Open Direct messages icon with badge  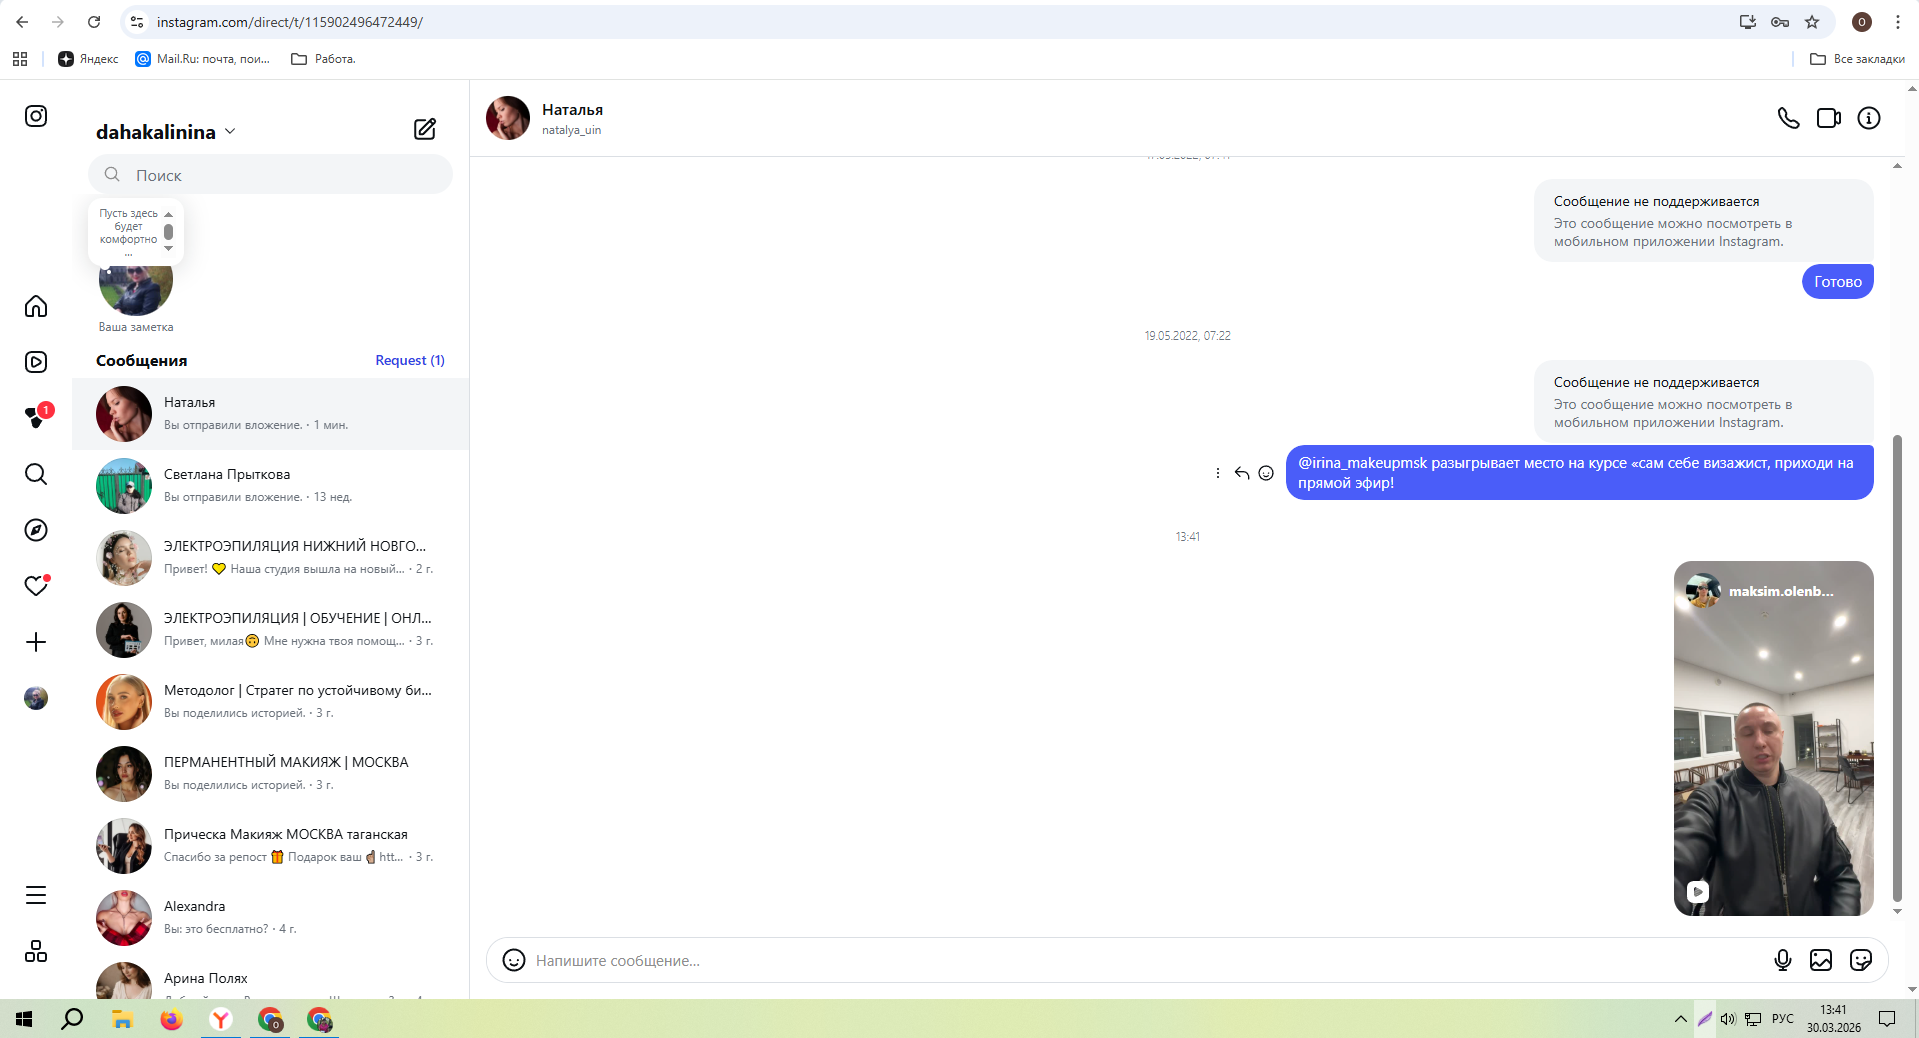click(x=37, y=417)
